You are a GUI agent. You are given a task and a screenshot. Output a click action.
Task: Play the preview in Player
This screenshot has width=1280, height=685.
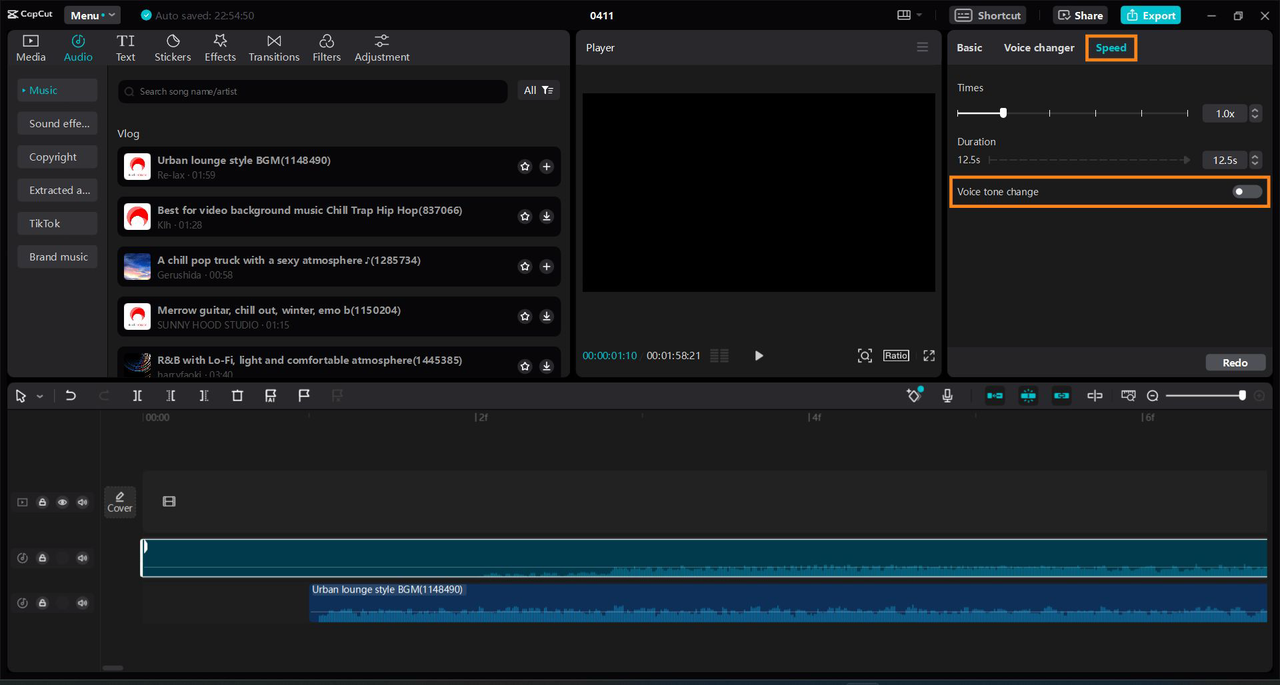759,355
